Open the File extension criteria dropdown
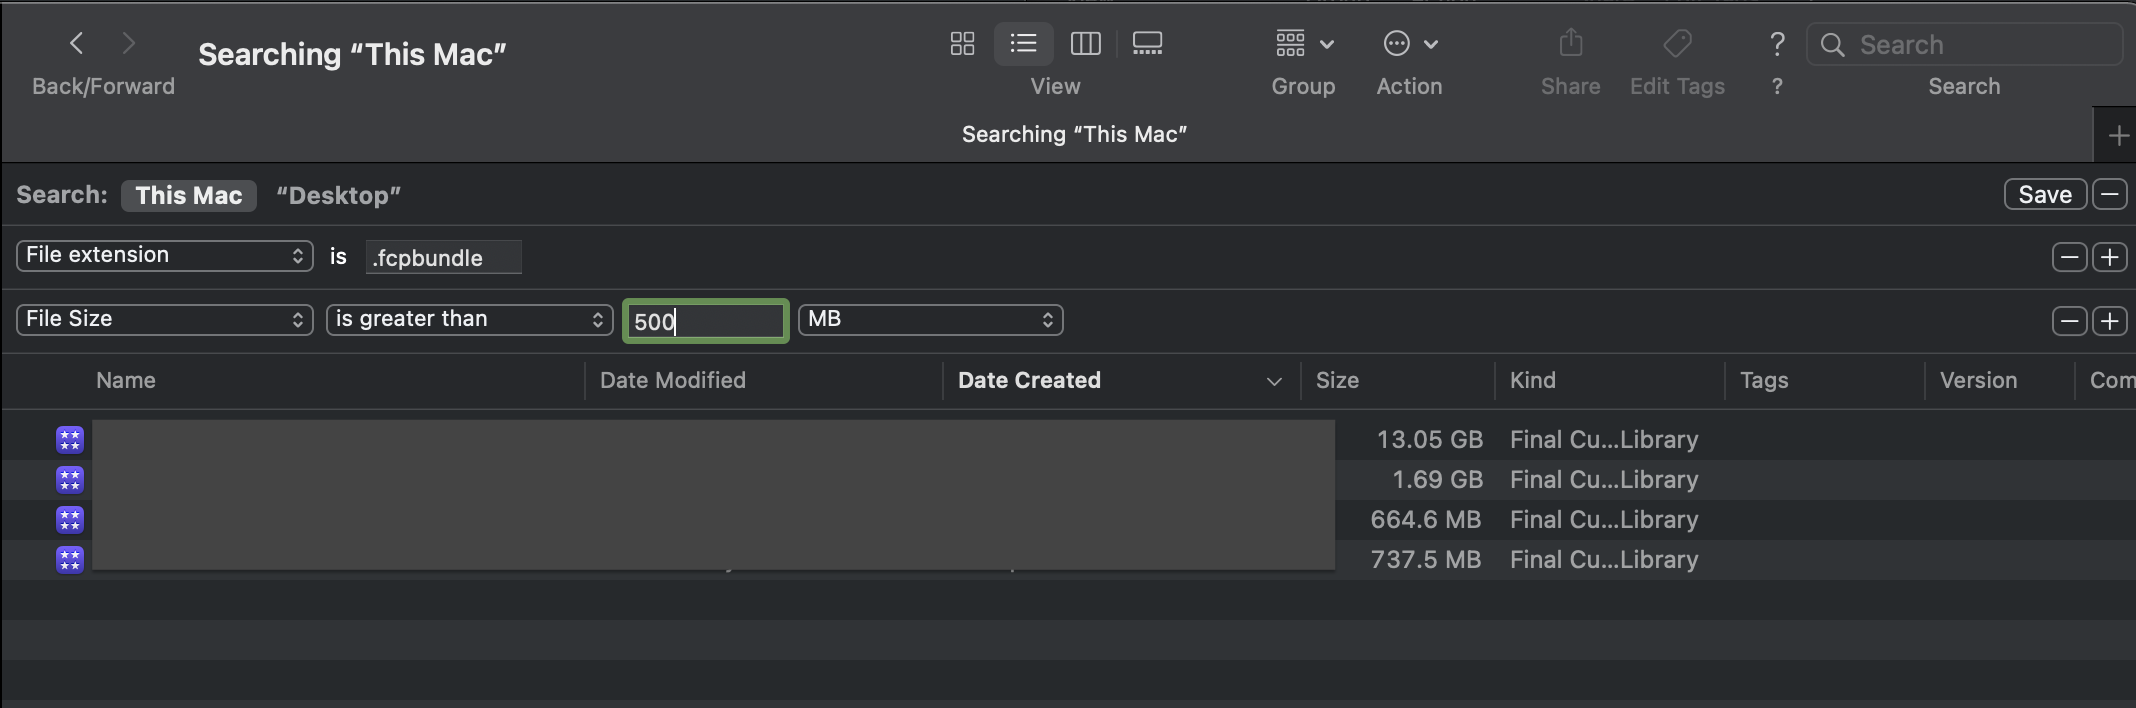 165,256
